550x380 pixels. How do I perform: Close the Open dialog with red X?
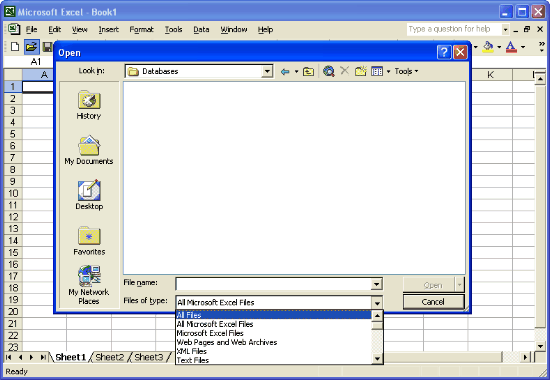pyautogui.click(x=460, y=53)
